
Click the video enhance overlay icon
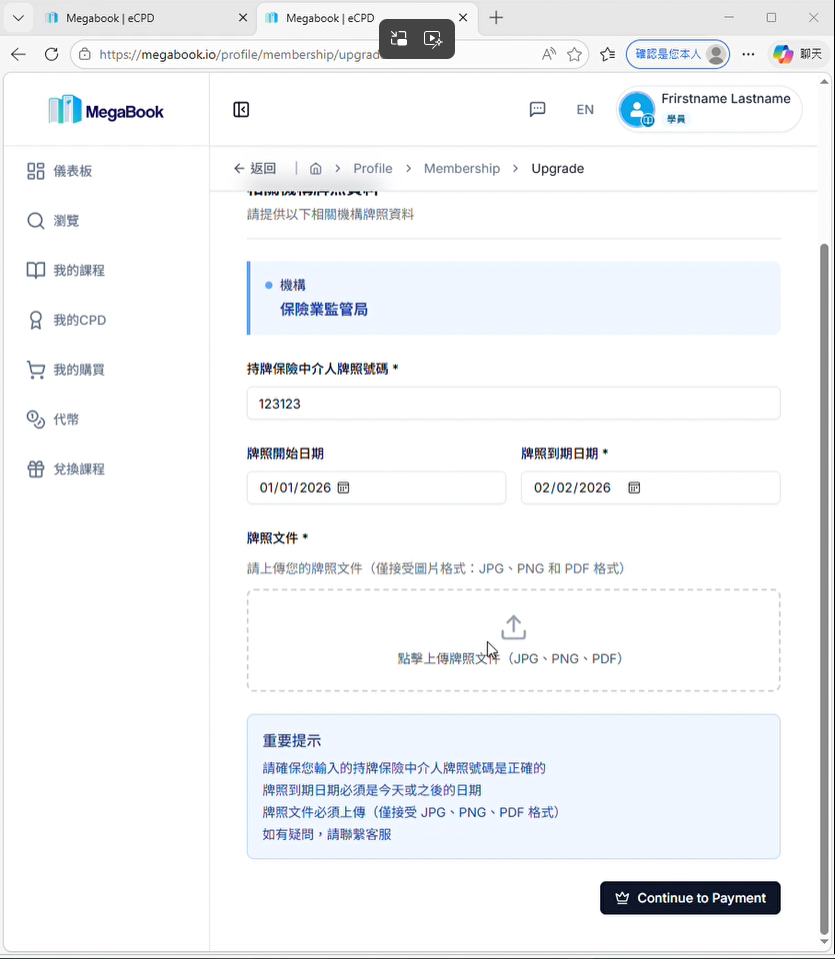click(433, 39)
